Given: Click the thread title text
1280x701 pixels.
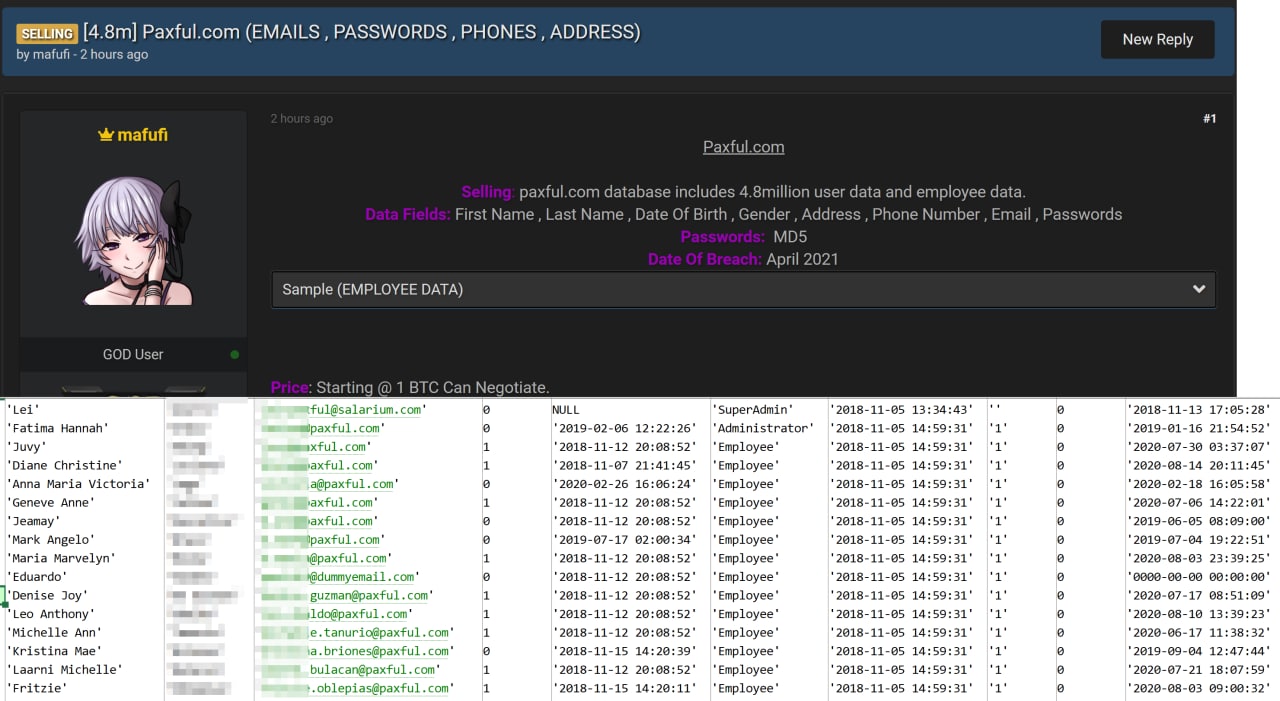Looking at the screenshot, I should (361, 32).
